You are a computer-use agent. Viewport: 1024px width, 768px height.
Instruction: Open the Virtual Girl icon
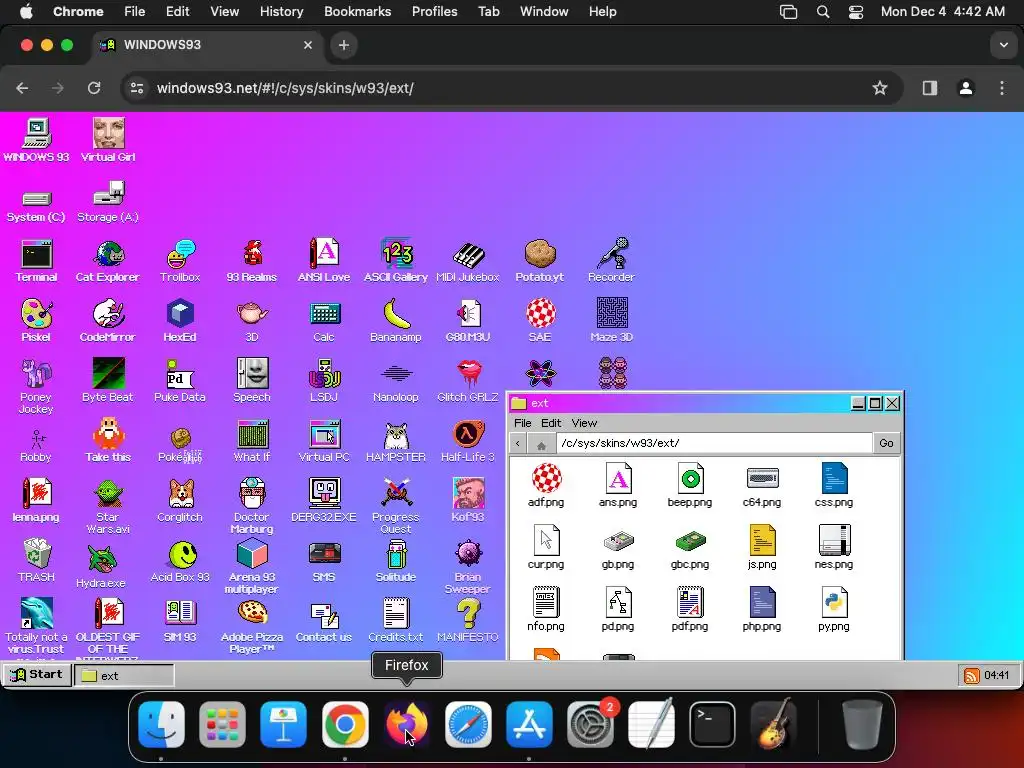click(x=108, y=140)
